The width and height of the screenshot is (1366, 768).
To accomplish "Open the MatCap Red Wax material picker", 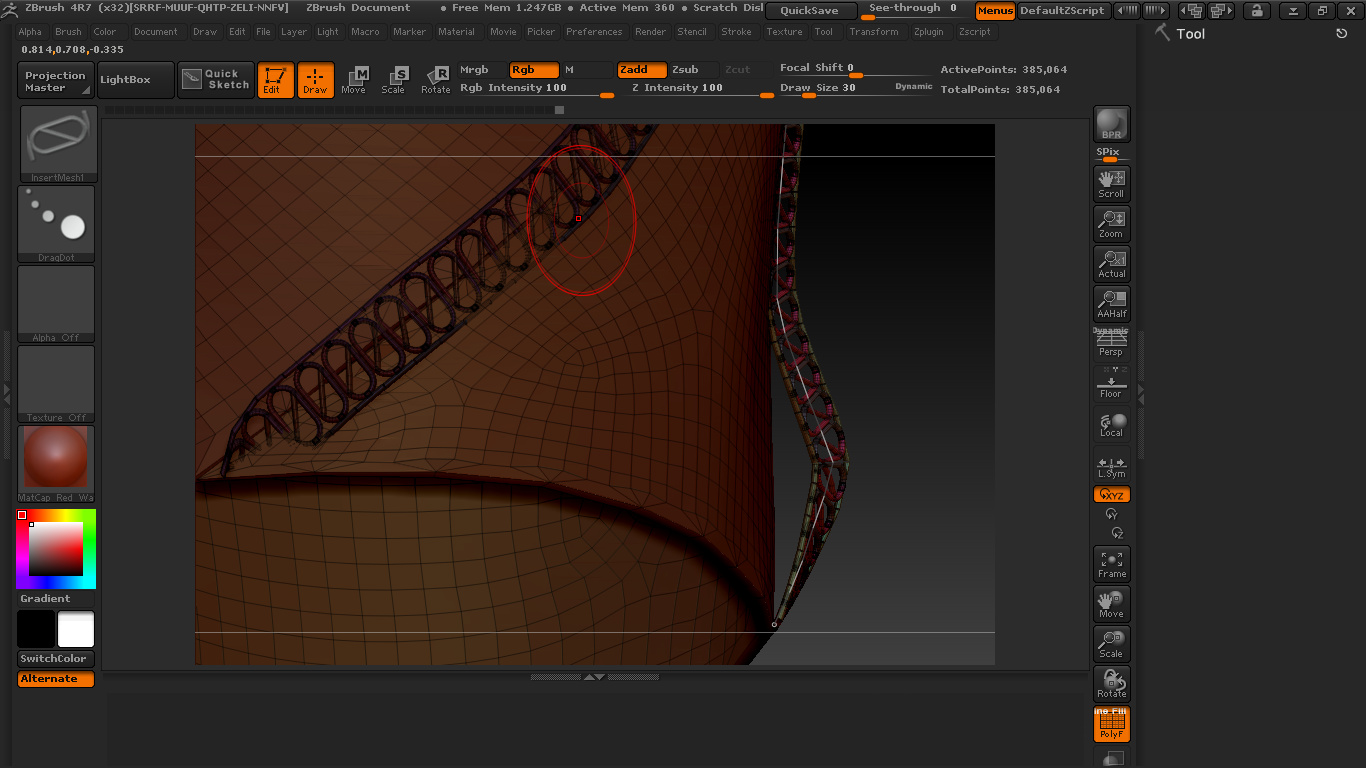I will coord(56,464).
